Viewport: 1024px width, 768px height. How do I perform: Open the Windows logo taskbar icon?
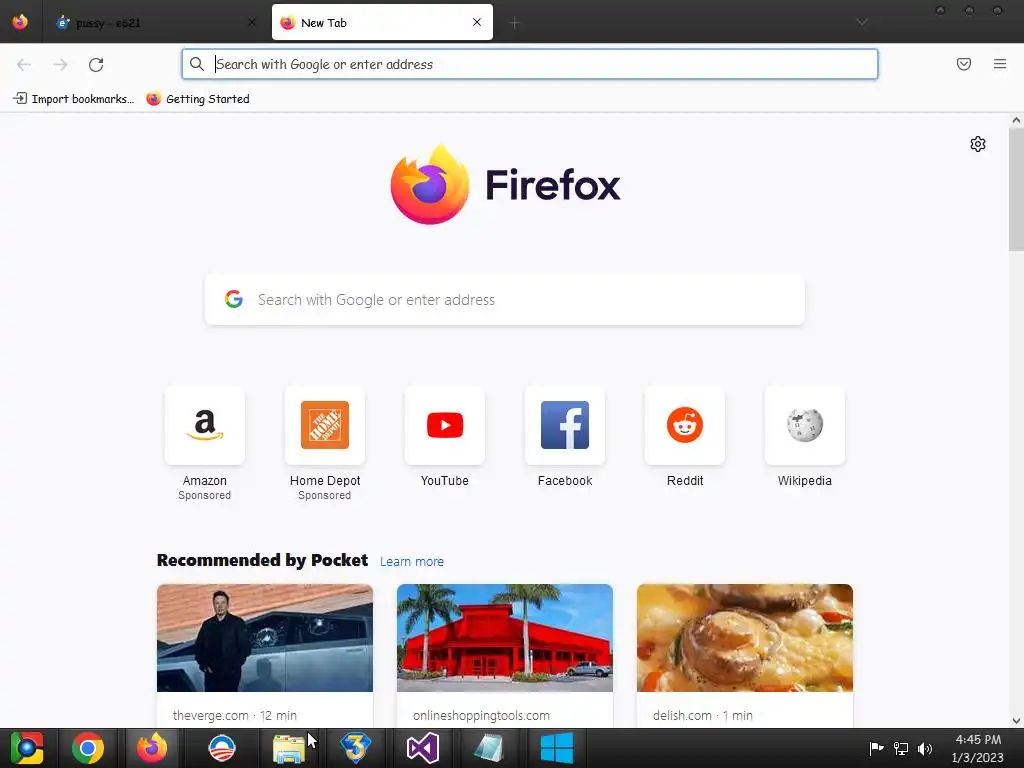pos(557,748)
